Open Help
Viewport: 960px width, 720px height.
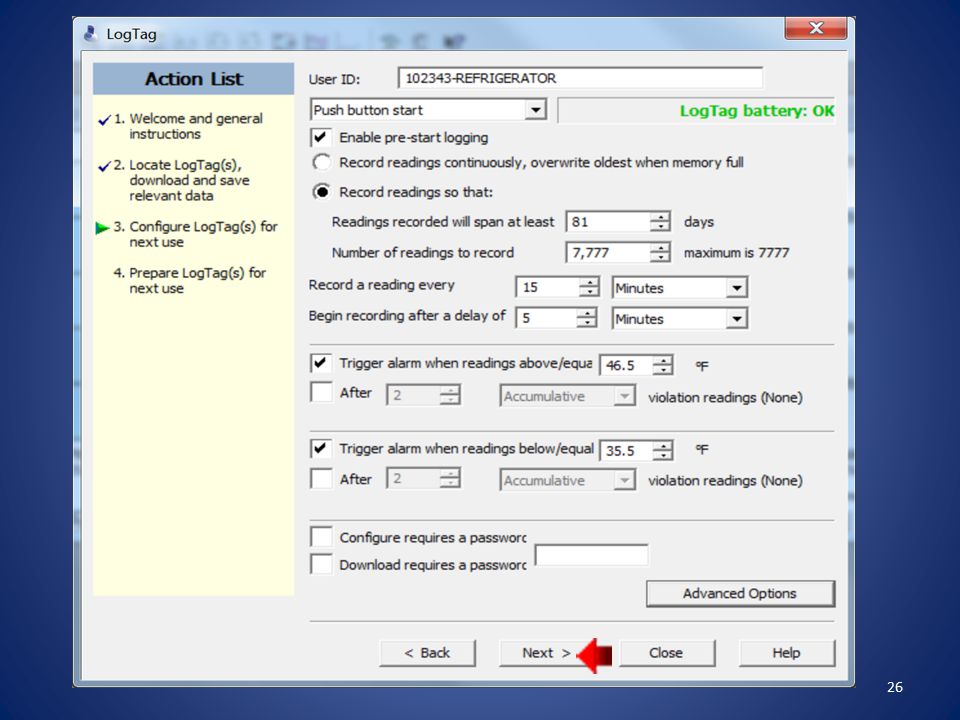tap(786, 653)
